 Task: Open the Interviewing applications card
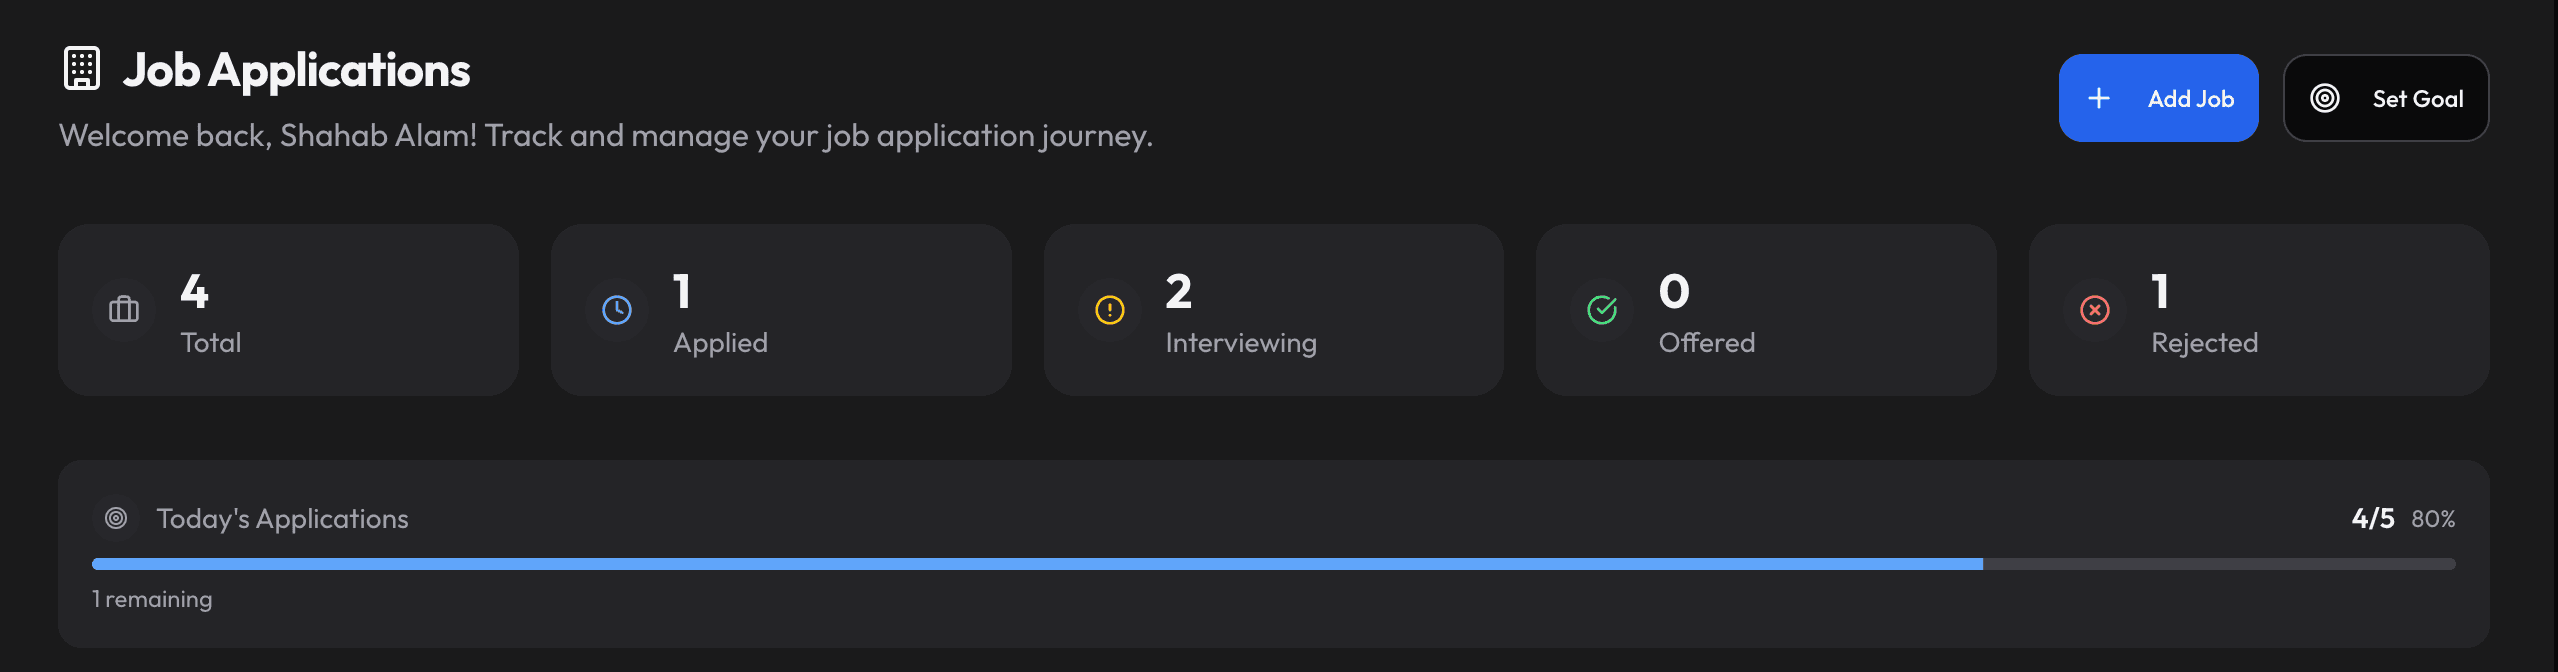point(1274,310)
